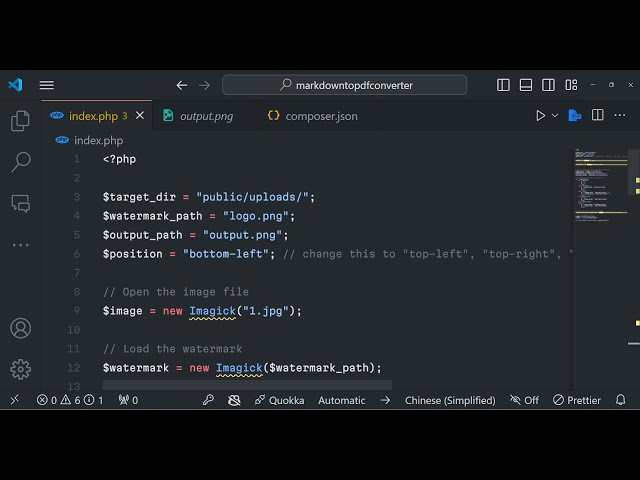The height and width of the screenshot is (480, 640).
Task: Click Chinese (Simplified) in status bar
Action: (x=449, y=400)
